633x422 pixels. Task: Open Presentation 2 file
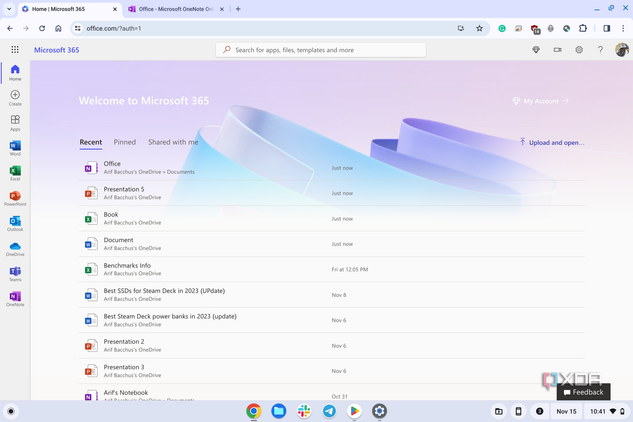click(x=331, y=346)
